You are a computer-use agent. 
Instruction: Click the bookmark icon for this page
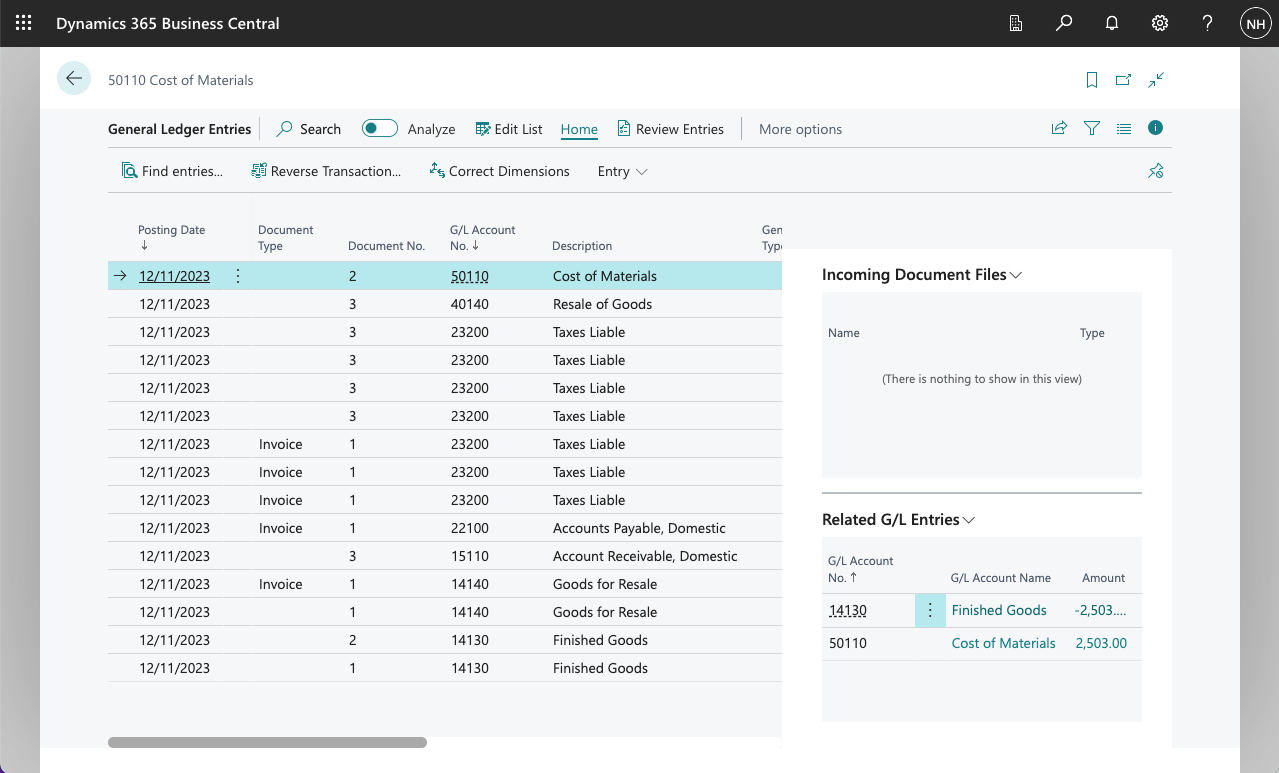coord(1092,80)
